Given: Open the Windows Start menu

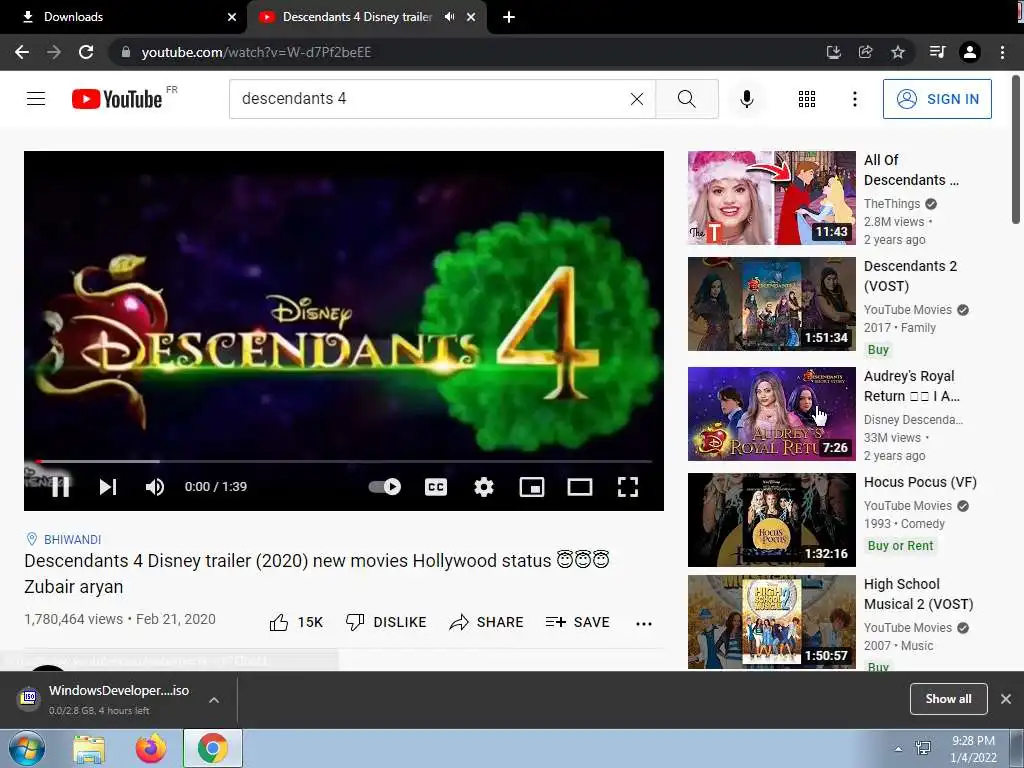Looking at the screenshot, I should tap(26, 748).
